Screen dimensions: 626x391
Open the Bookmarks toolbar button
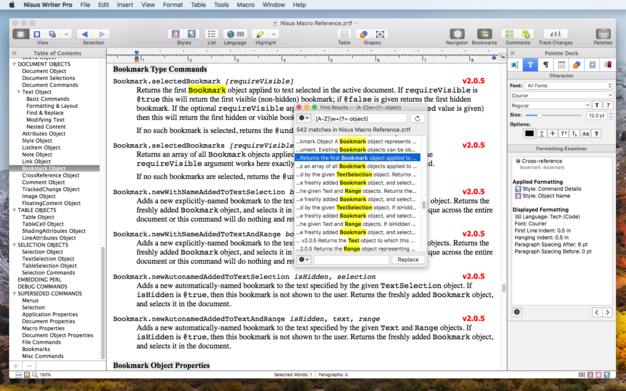(x=484, y=34)
